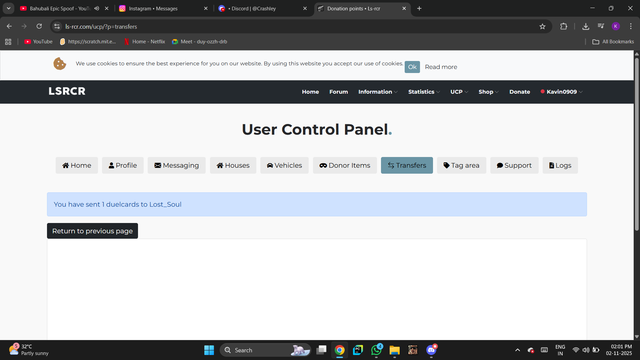Image resolution: width=640 pixels, height=360 pixels.
Task: Expand the Shop dropdown menu
Action: tap(488, 92)
